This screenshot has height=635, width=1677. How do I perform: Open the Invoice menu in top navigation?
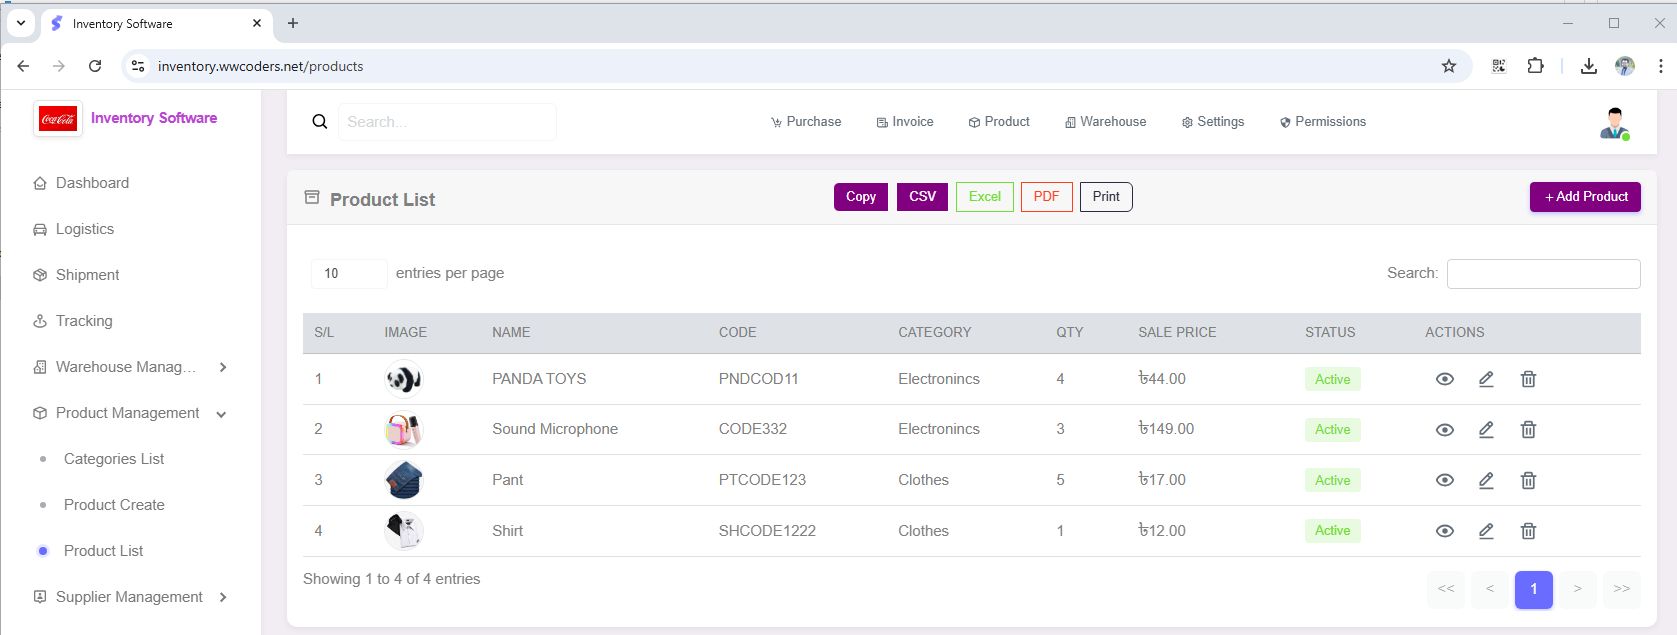click(905, 122)
